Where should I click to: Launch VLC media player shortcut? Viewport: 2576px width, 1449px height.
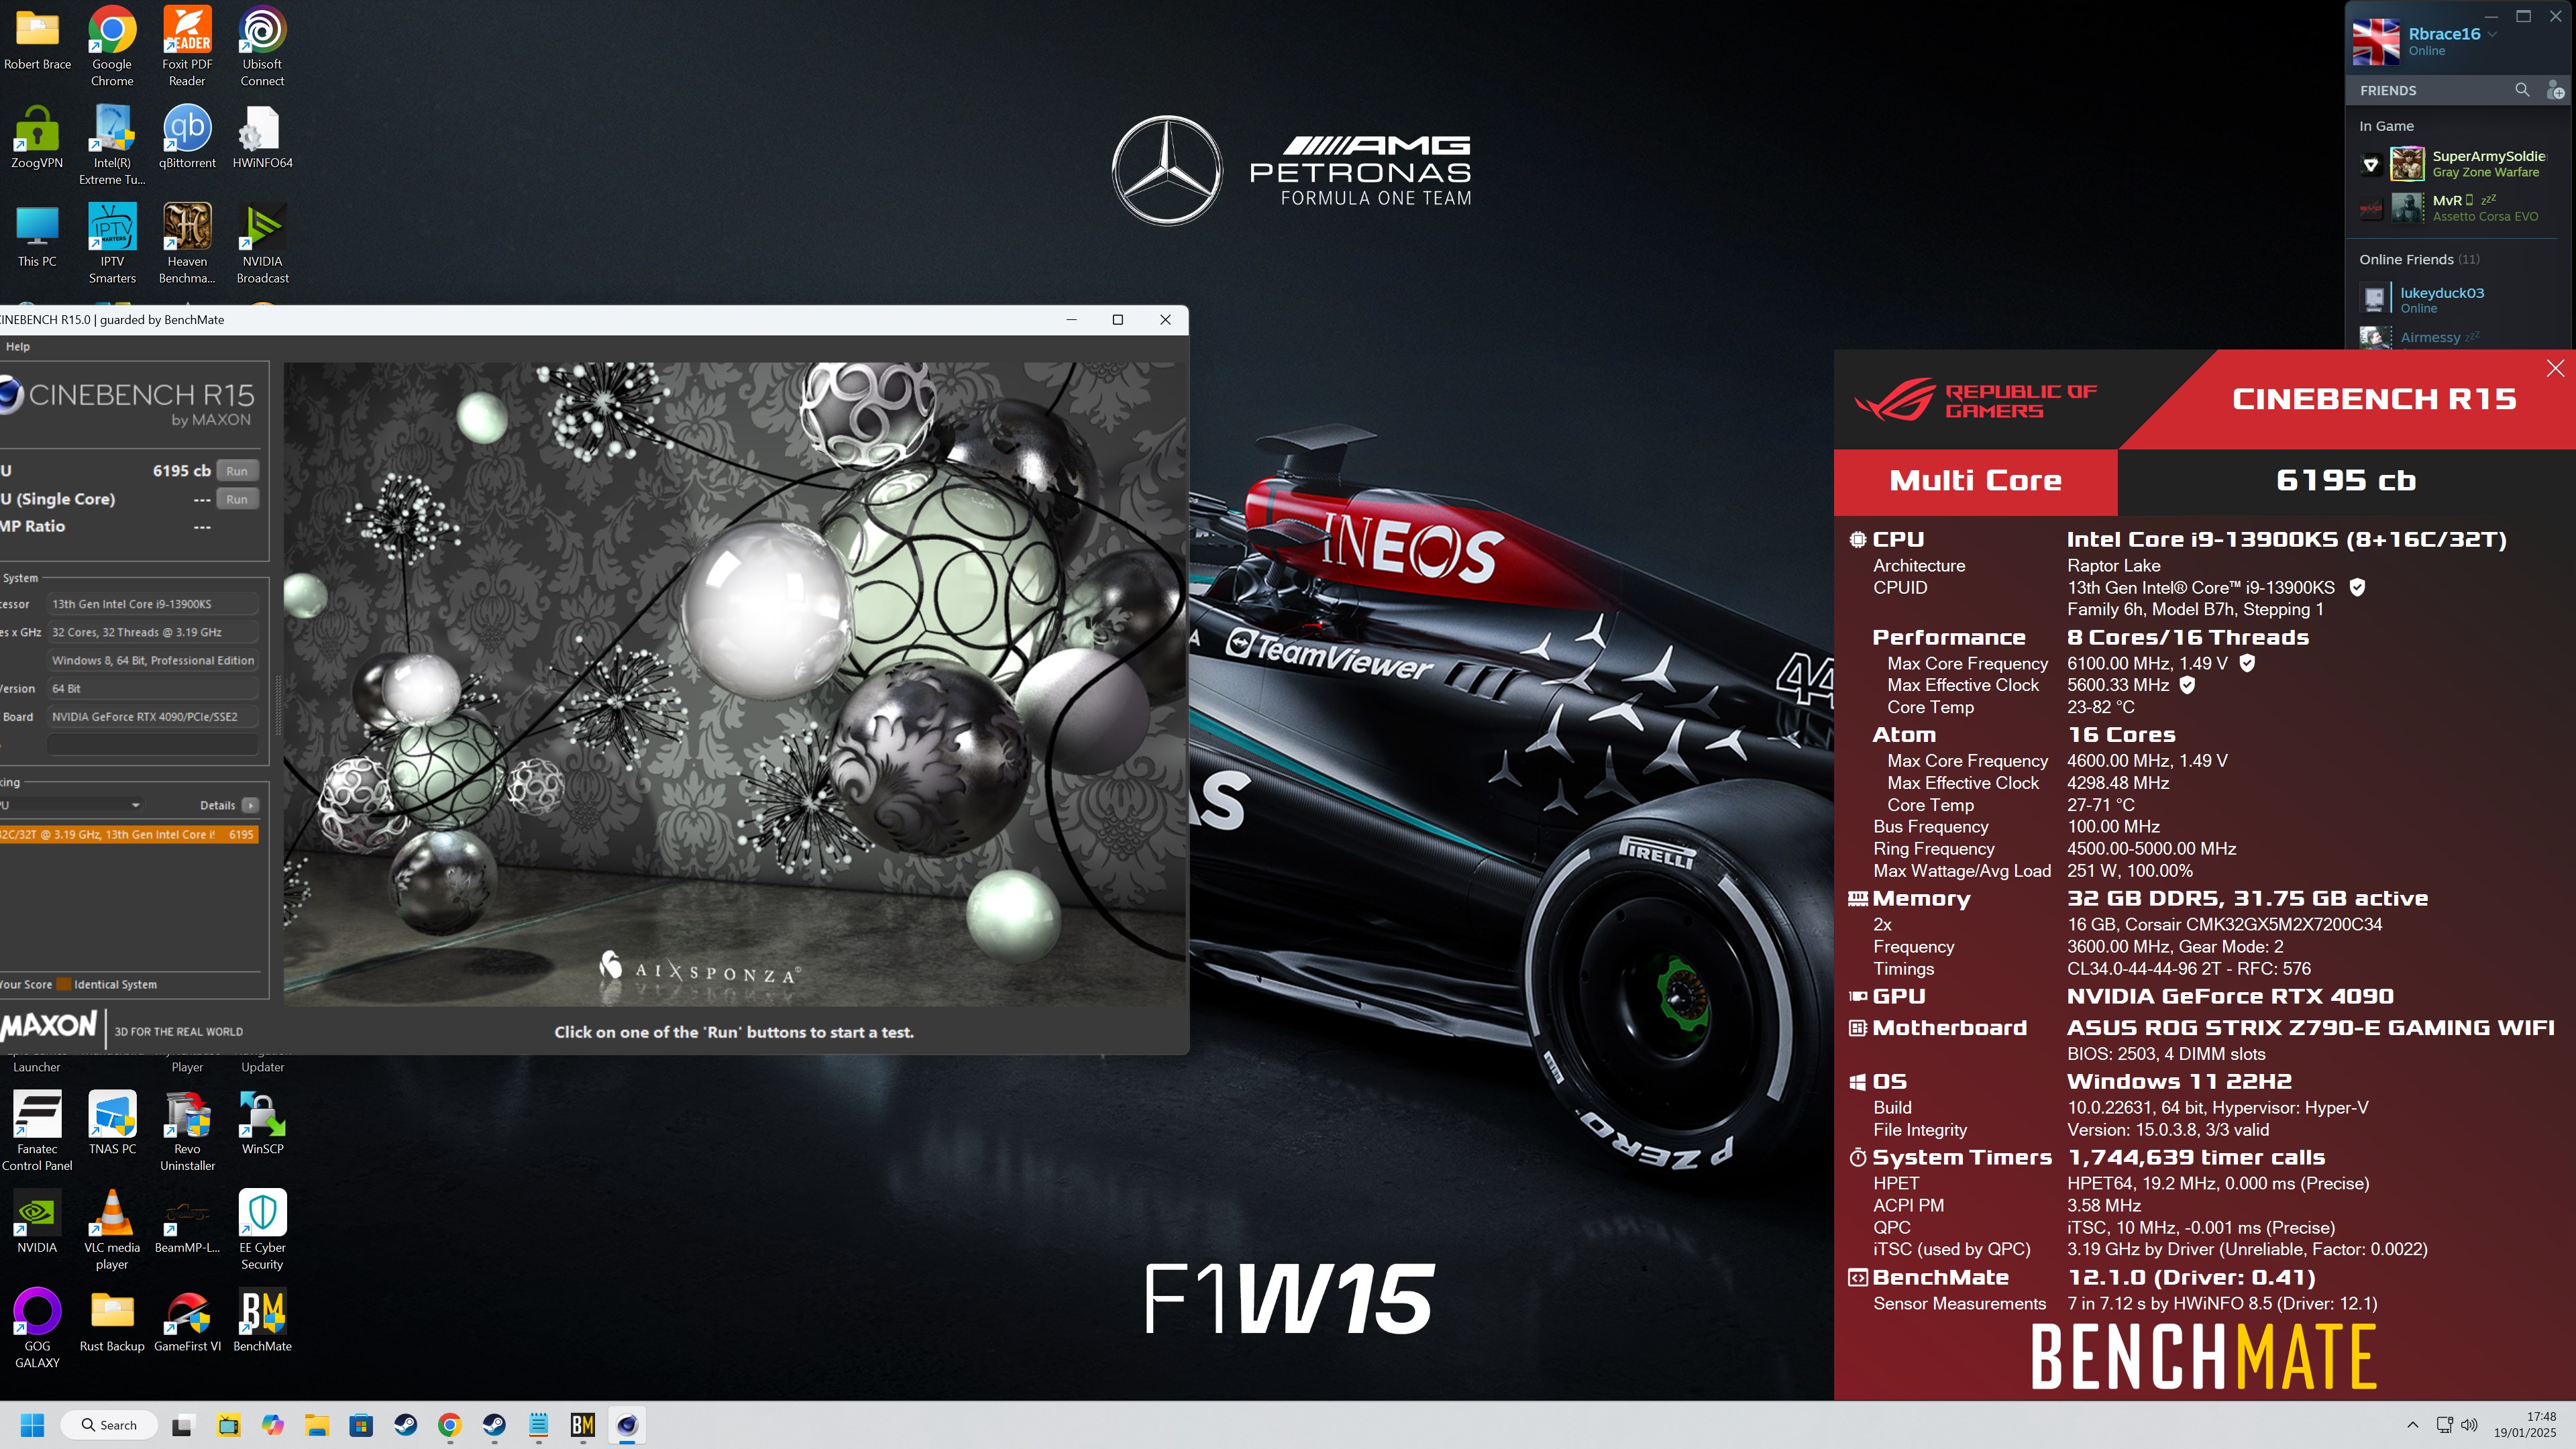pyautogui.click(x=112, y=1229)
